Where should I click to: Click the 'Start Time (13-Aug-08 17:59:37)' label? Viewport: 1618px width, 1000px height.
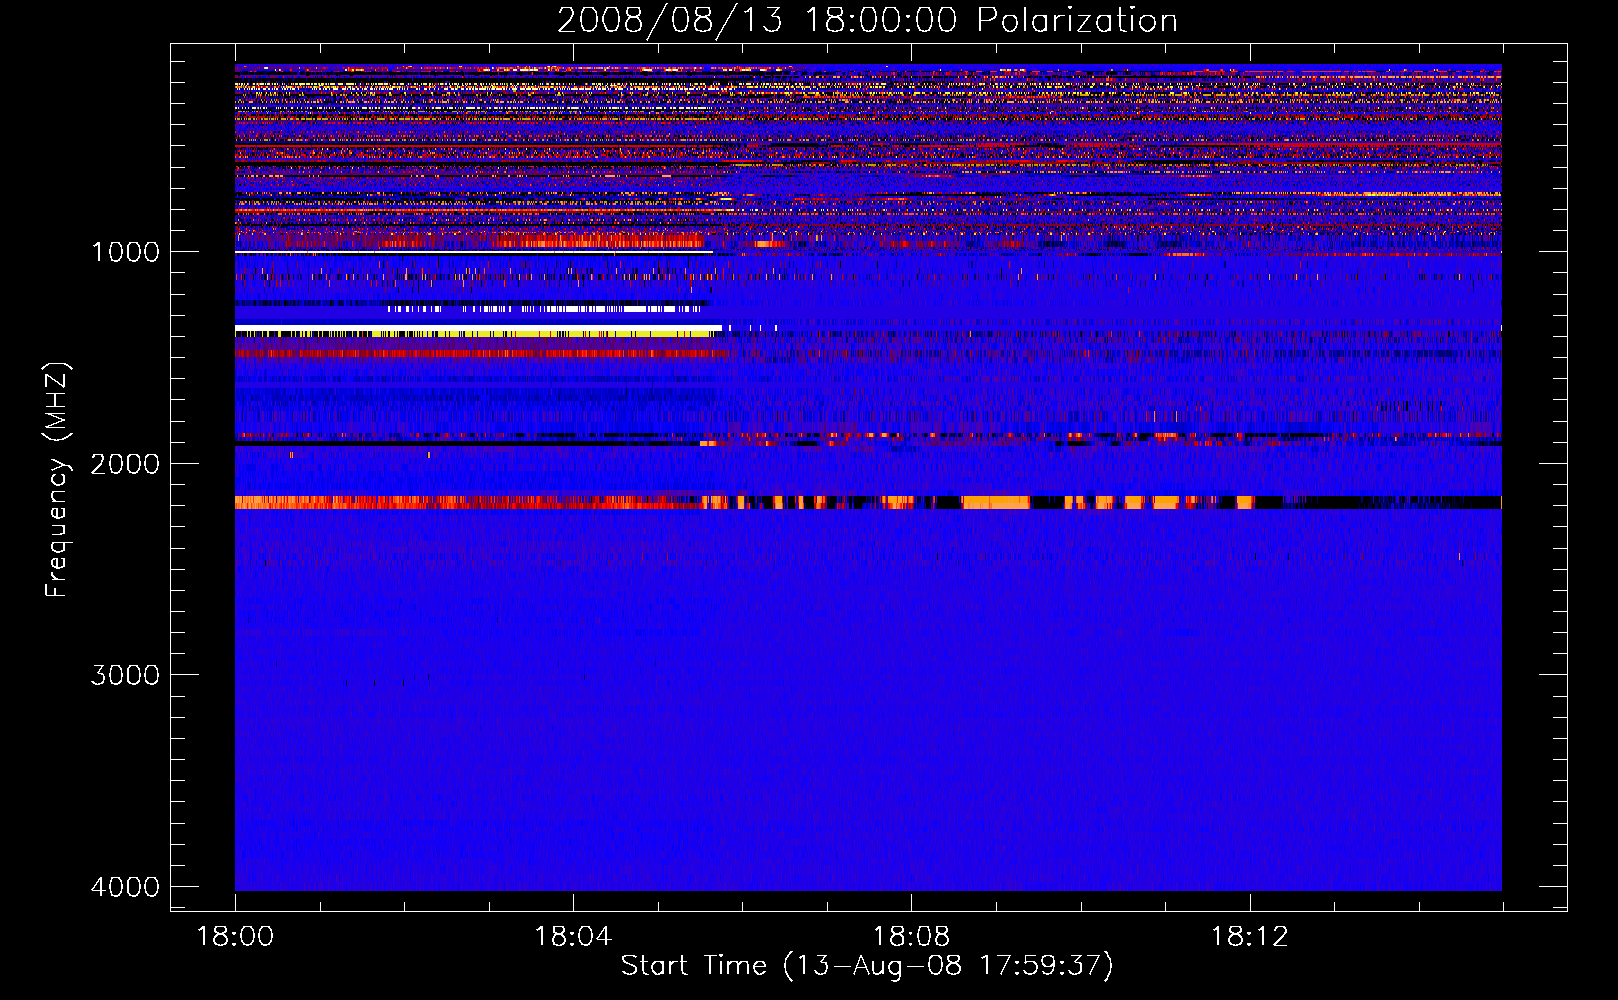coord(867,966)
